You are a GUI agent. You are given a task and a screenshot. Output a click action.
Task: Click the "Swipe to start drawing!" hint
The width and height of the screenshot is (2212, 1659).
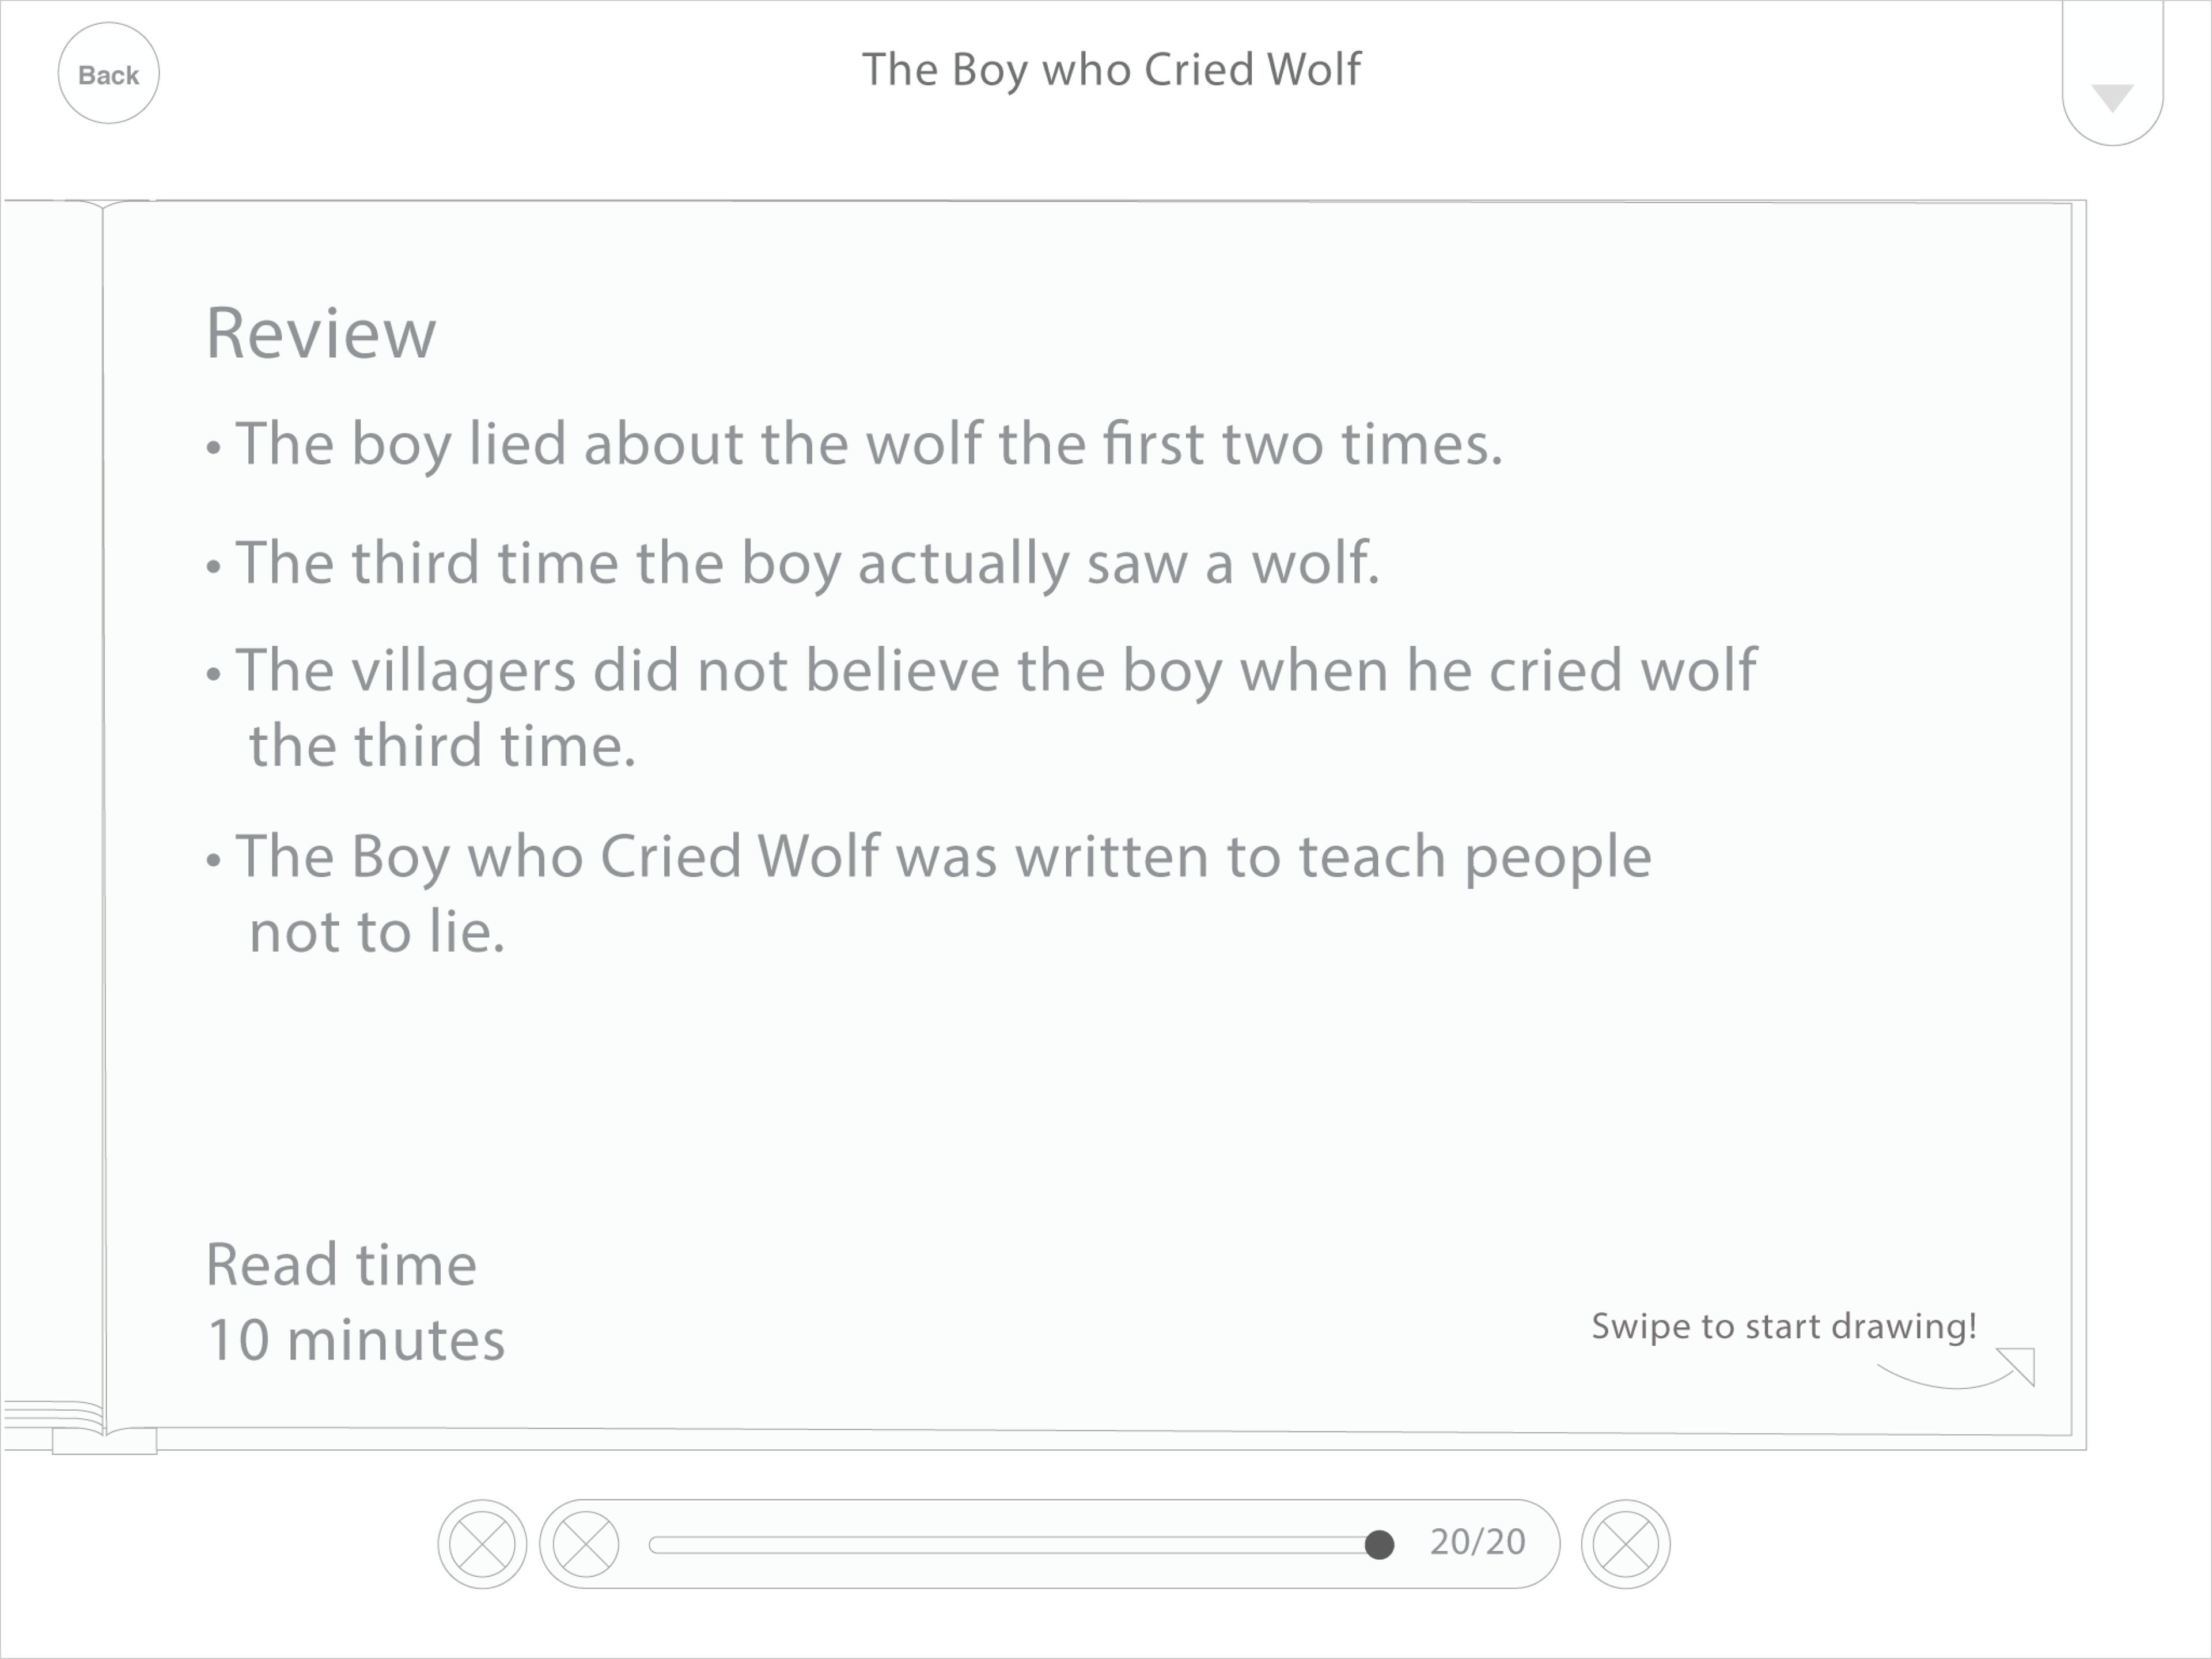tap(1784, 1326)
